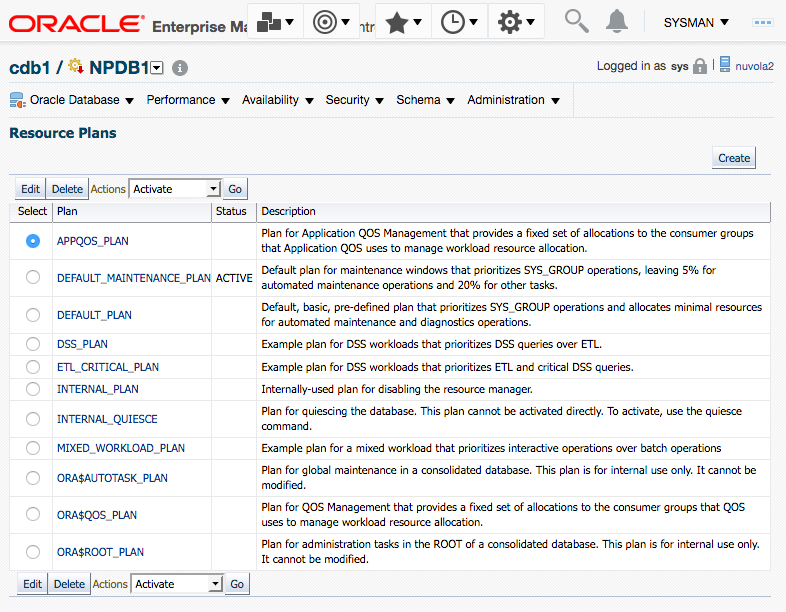Viewport: 786px width, 612px height.
Task: Open the Favorites star menu
Action: pos(403,22)
